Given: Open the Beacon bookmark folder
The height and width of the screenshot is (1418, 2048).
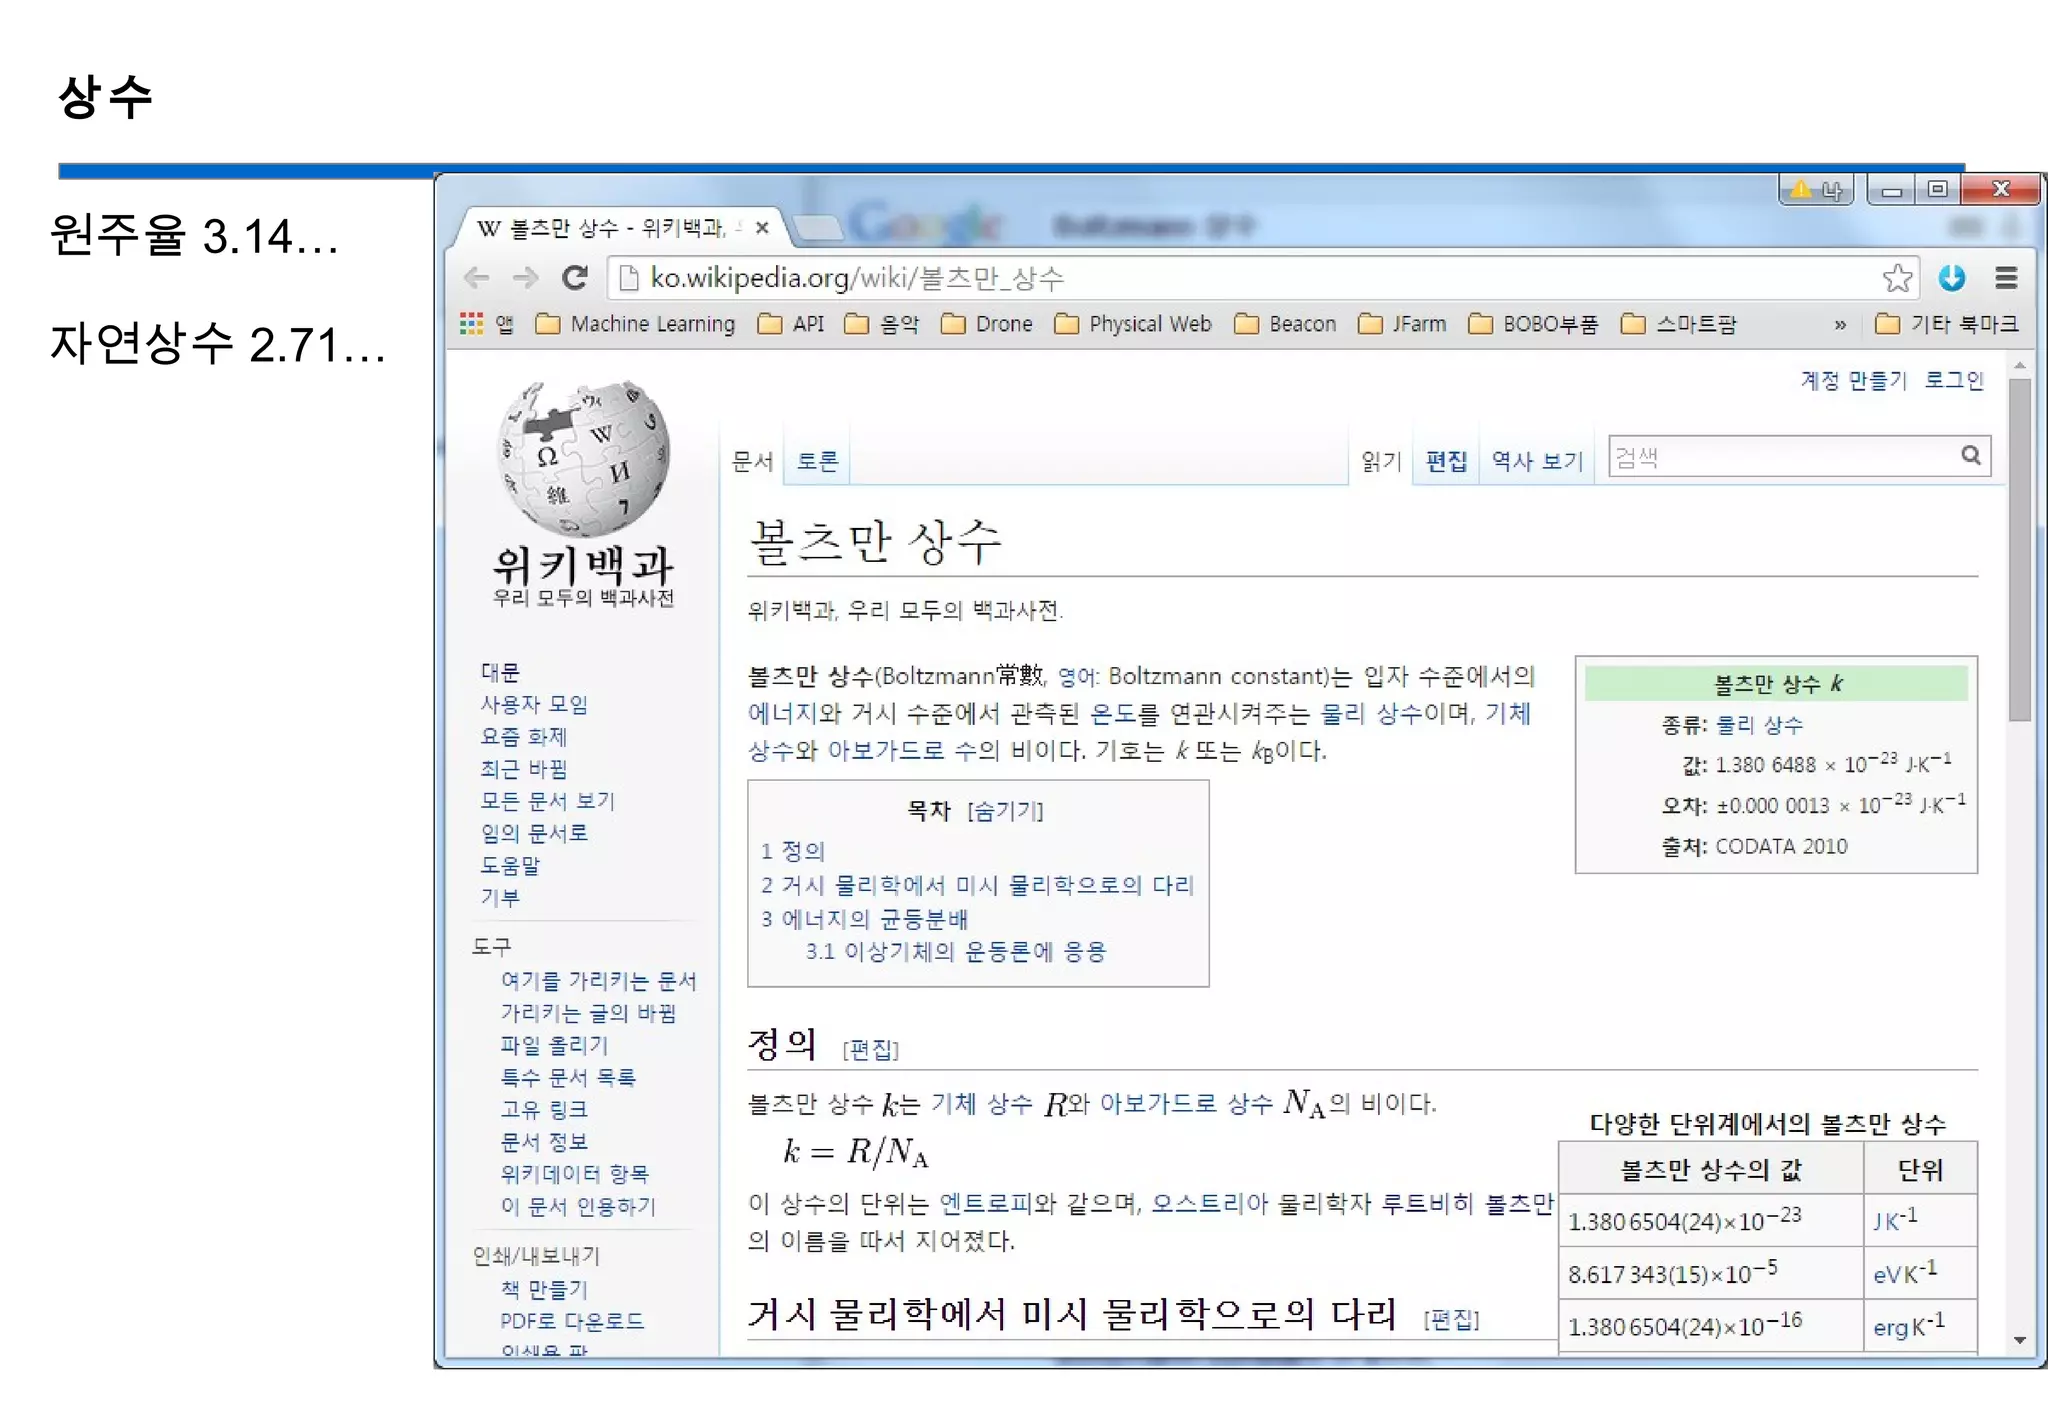Looking at the screenshot, I should pos(1285,324).
